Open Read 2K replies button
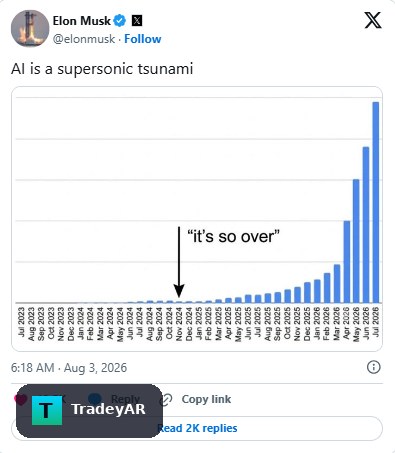395x453 pixels. pos(197,428)
